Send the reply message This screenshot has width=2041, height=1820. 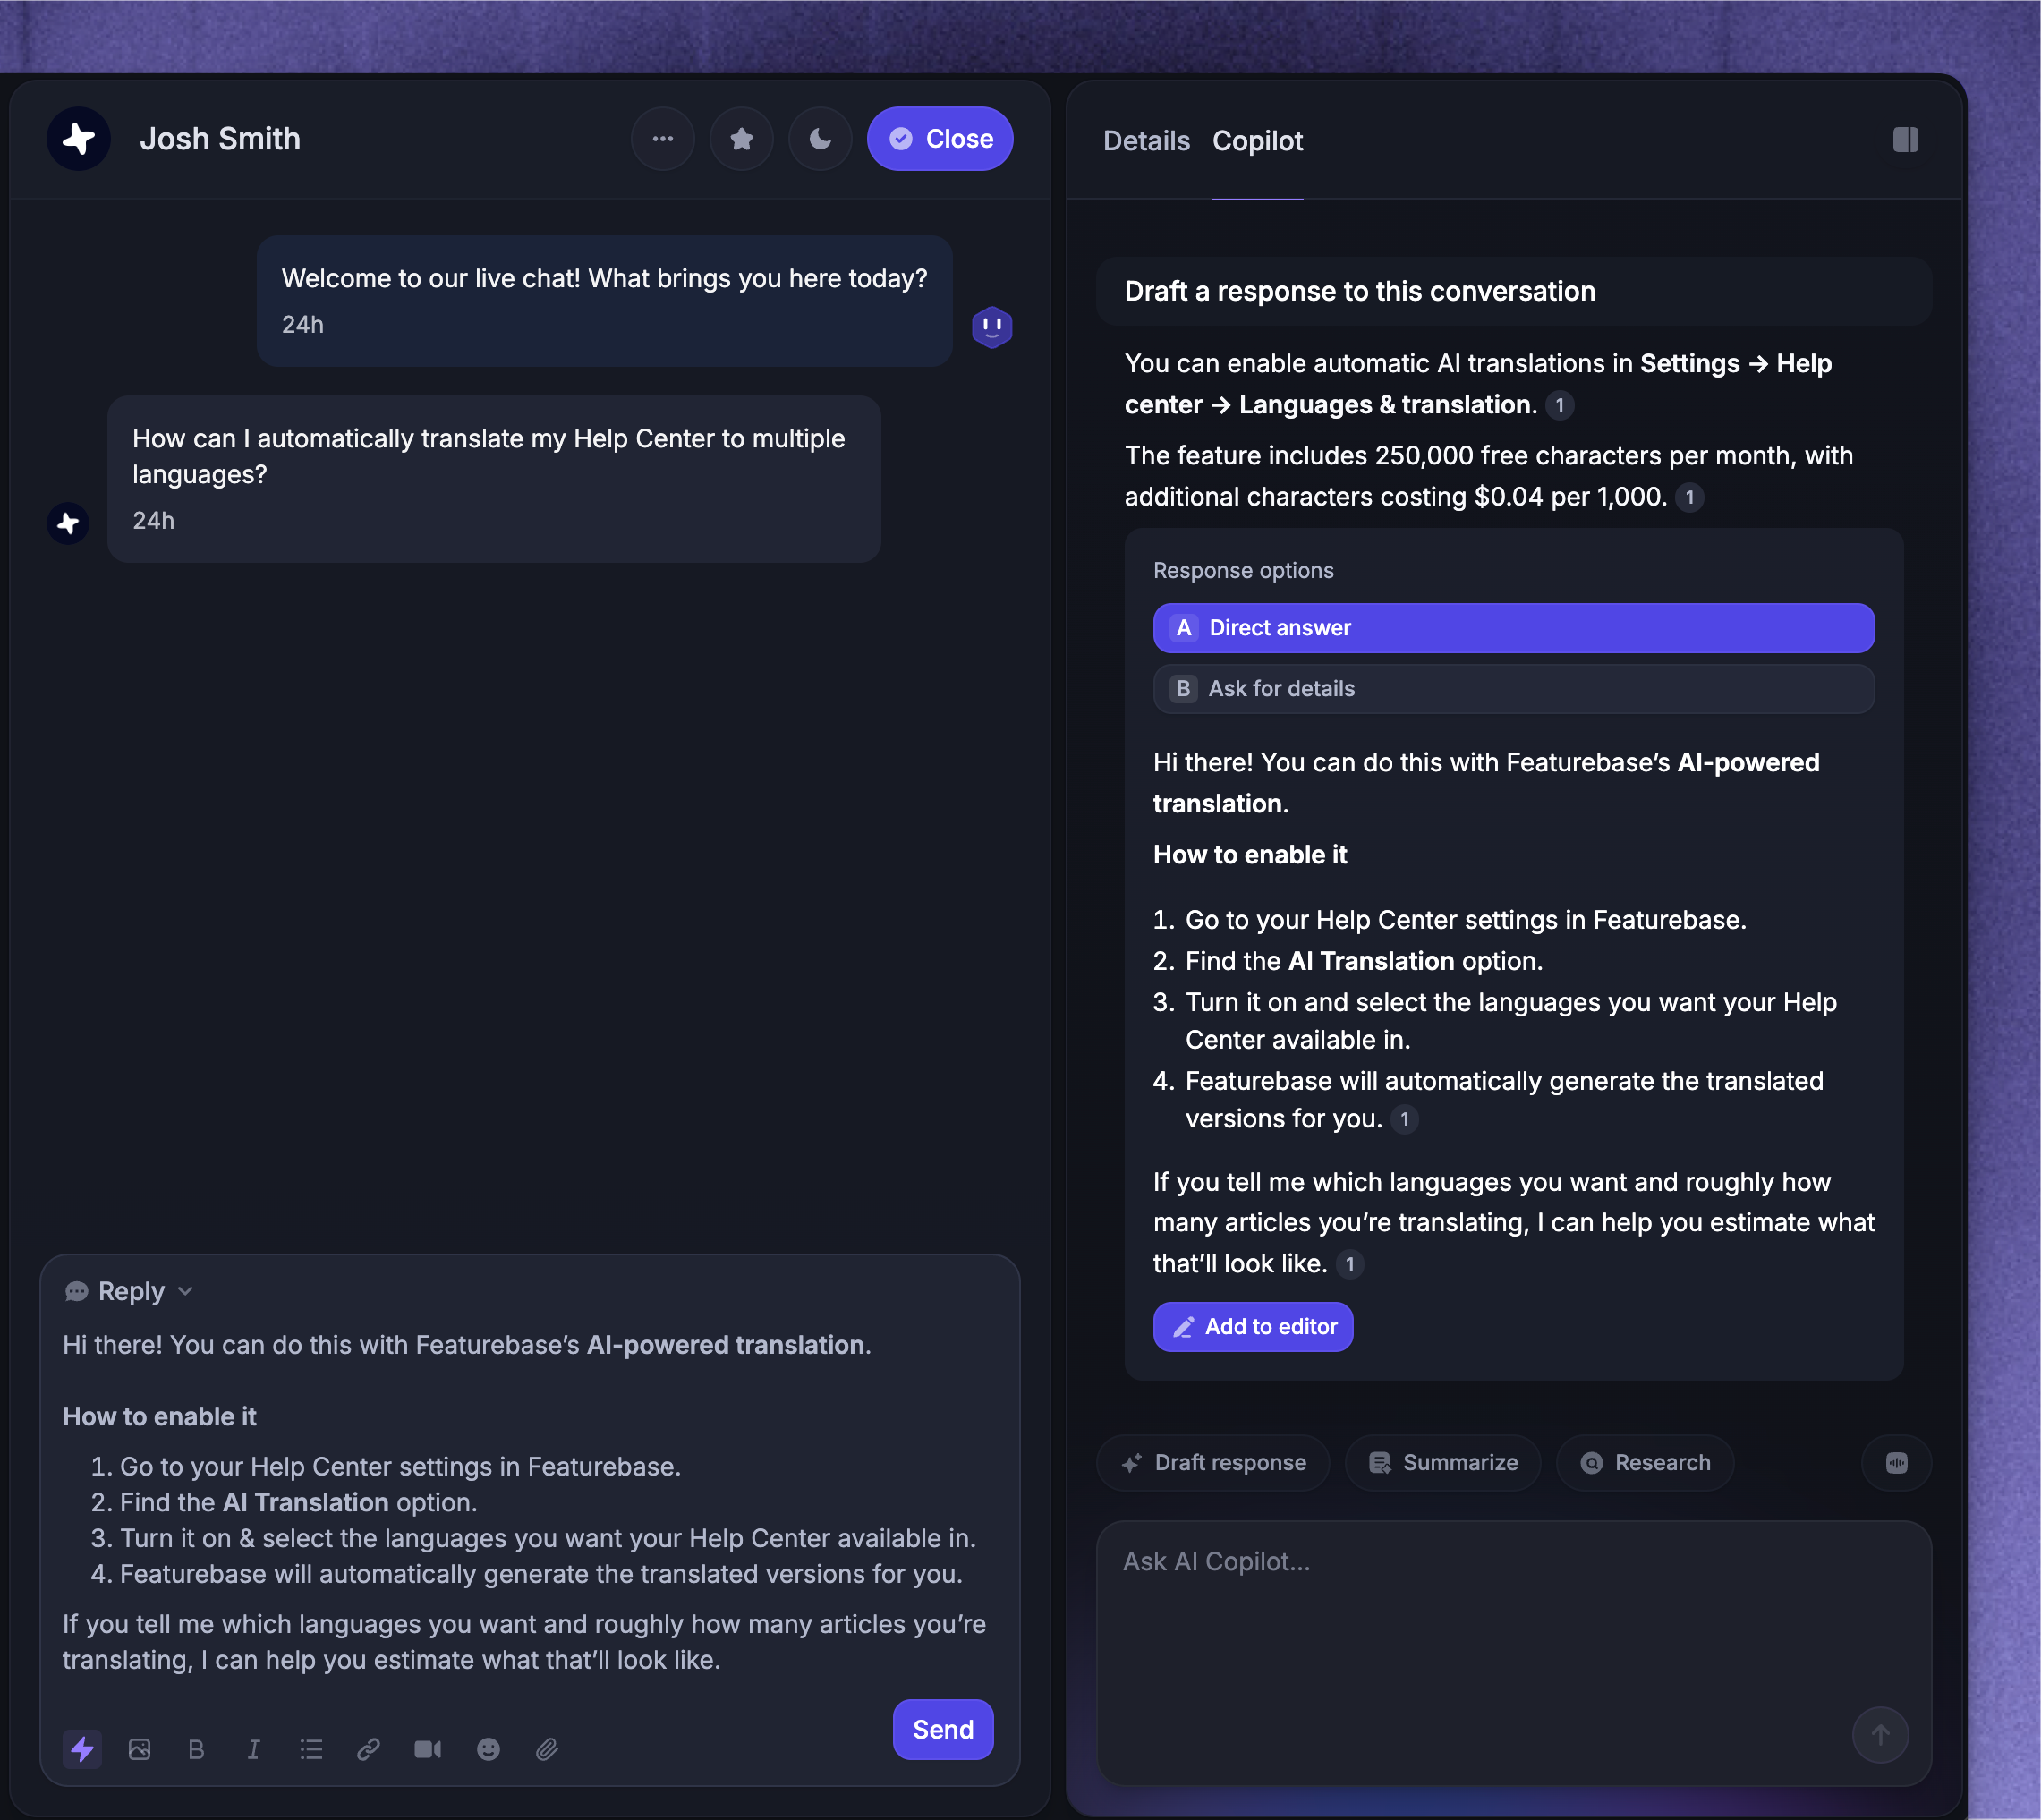click(942, 1730)
